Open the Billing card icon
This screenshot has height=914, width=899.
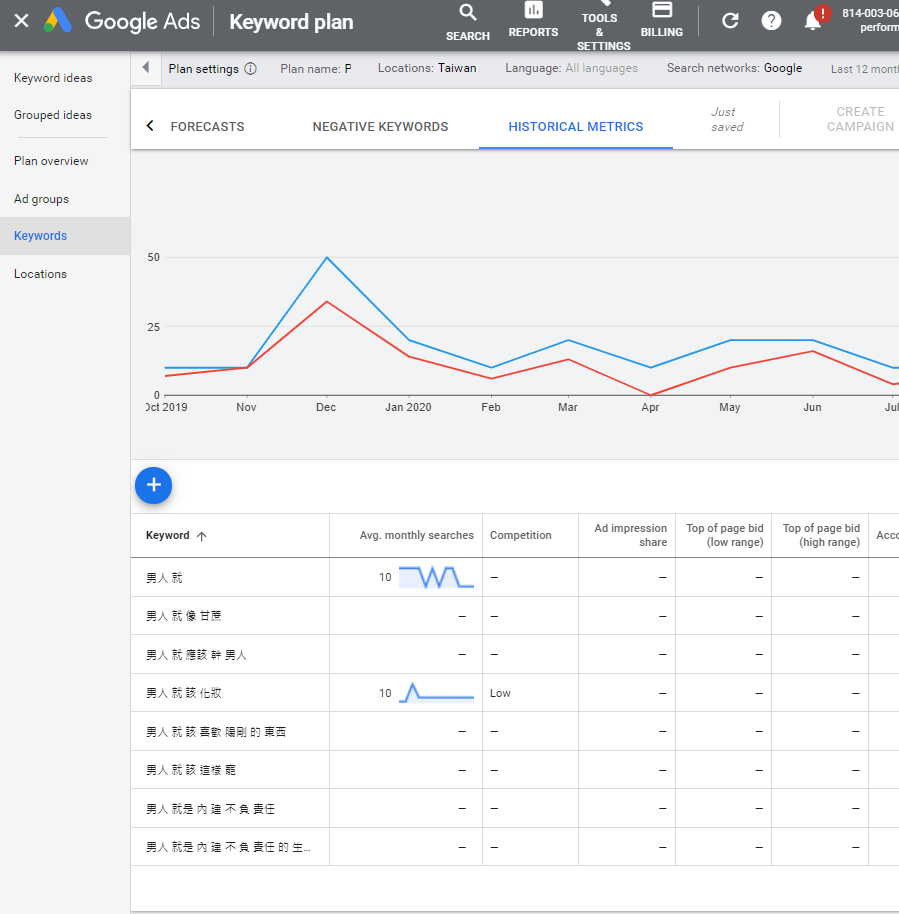click(x=661, y=10)
